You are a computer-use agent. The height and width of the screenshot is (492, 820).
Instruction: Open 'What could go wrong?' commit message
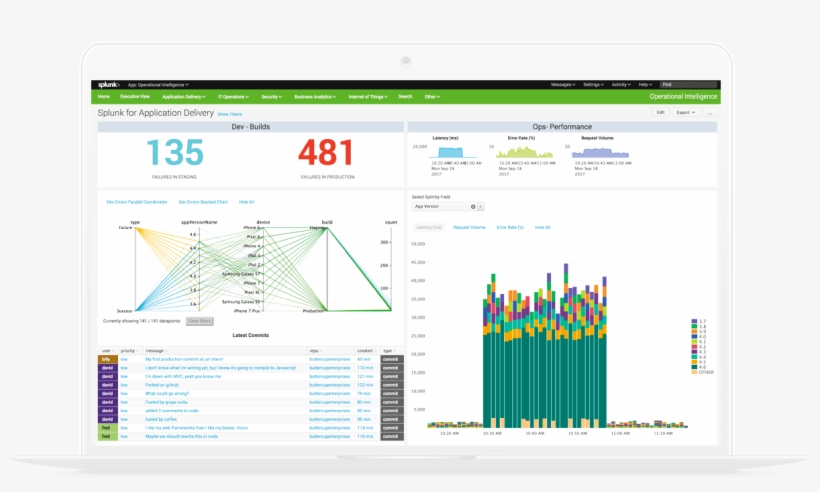point(167,394)
